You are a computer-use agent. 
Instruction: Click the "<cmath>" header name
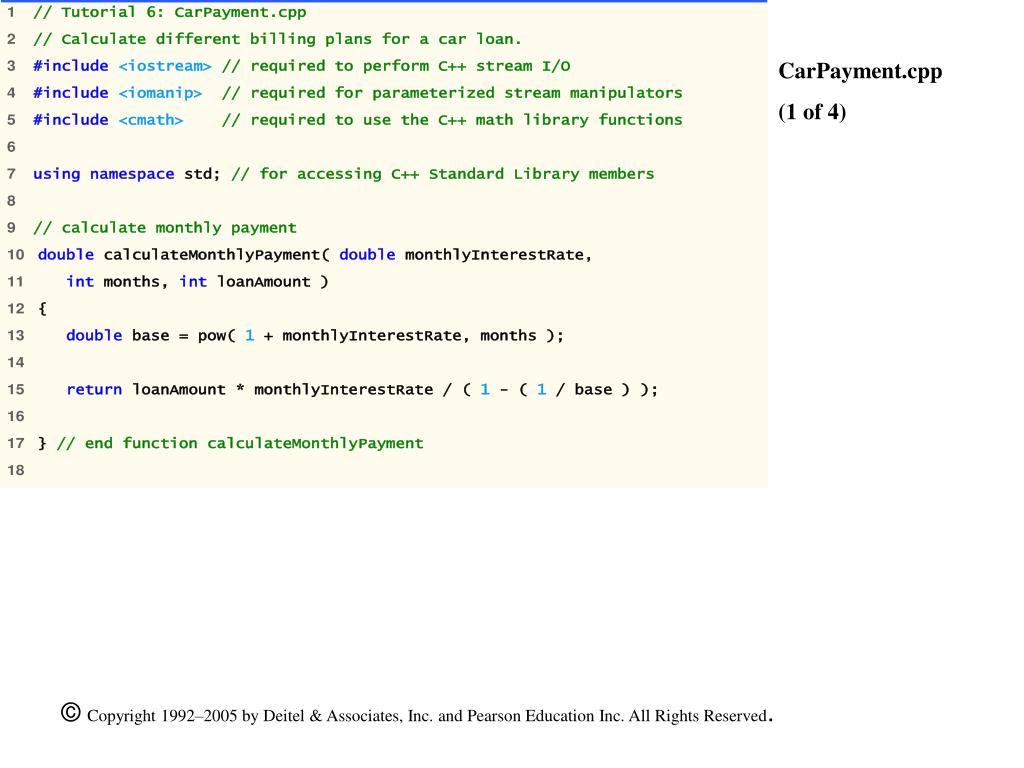(x=151, y=120)
